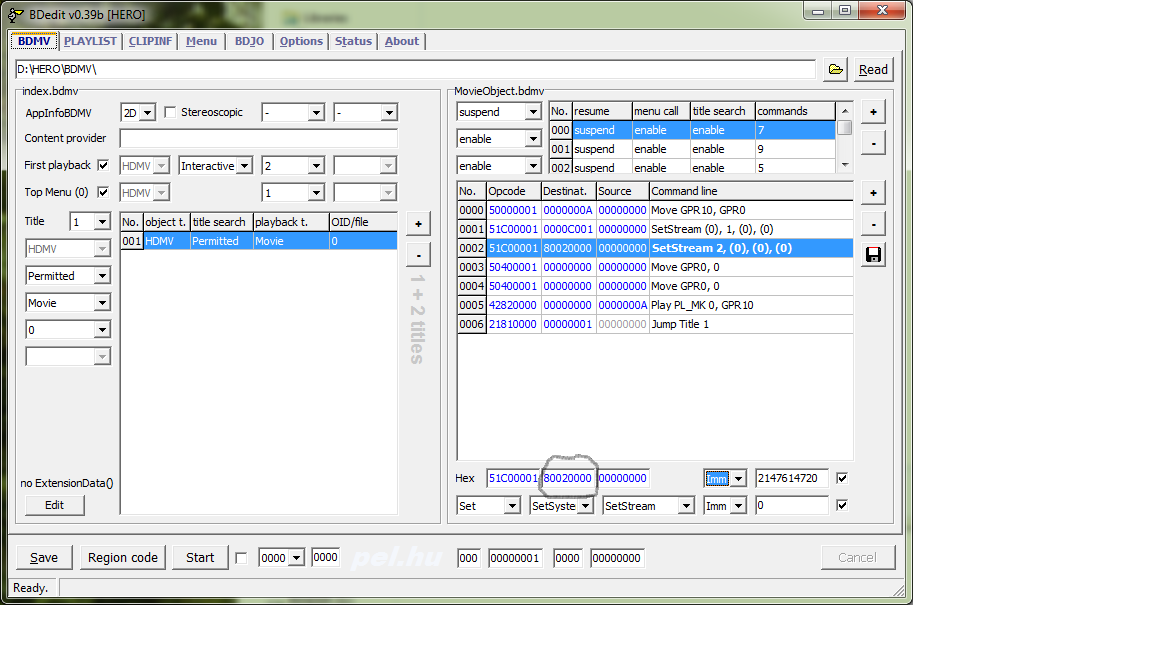Viewport: 1152px width, 648px height.
Task: Select title row 001 HDMV
Action: tap(259, 241)
